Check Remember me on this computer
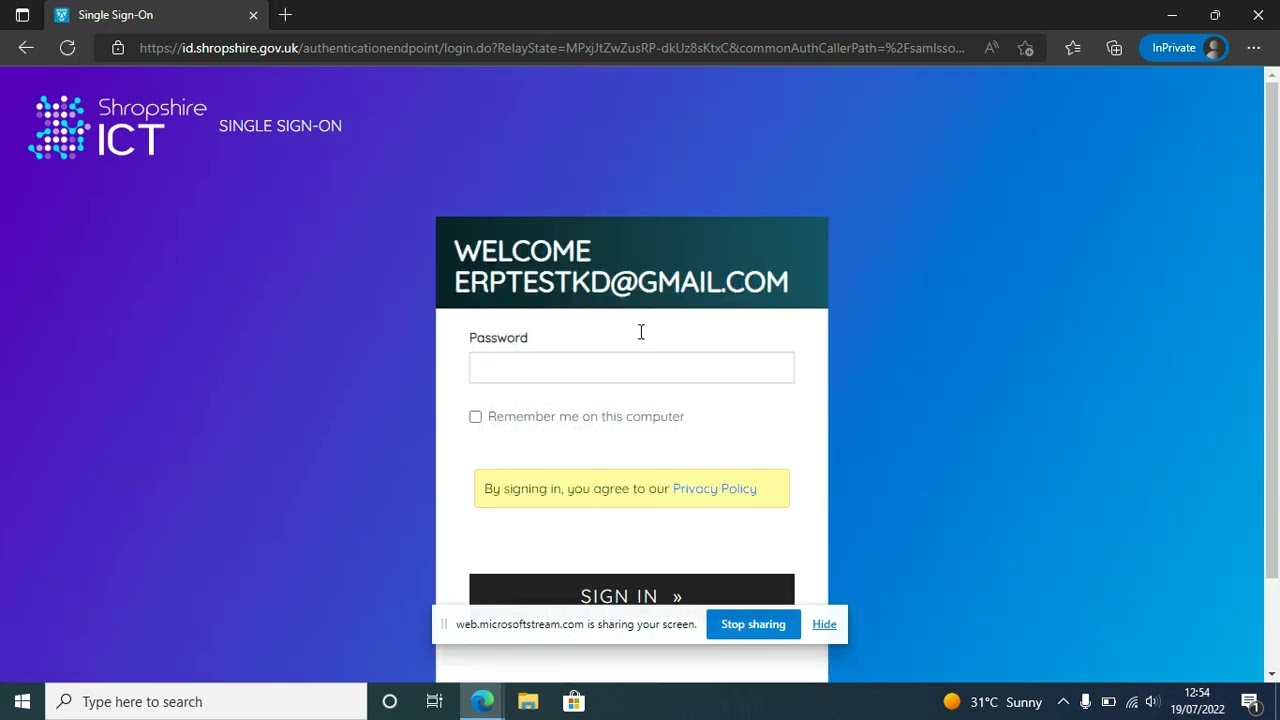The image size is (1280, 720). pyautogui.click(x=475, y=417)
